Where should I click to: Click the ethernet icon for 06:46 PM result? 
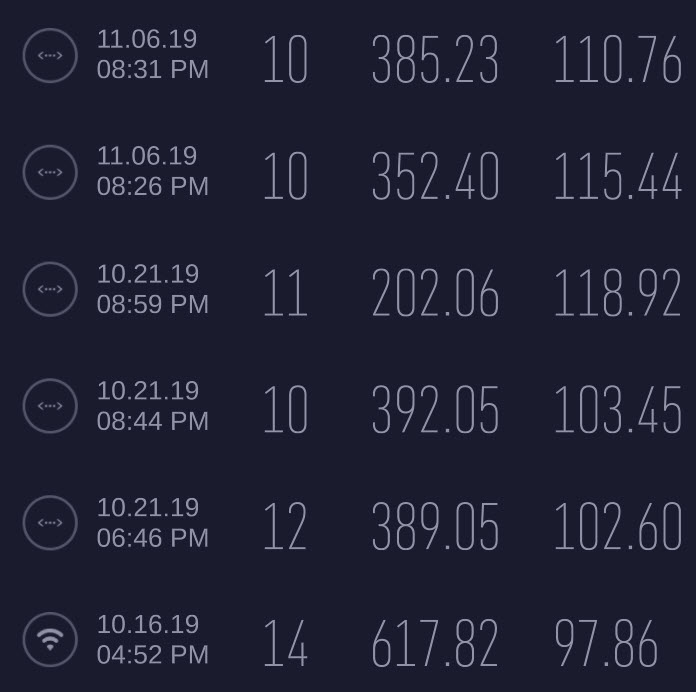point(49,523)
